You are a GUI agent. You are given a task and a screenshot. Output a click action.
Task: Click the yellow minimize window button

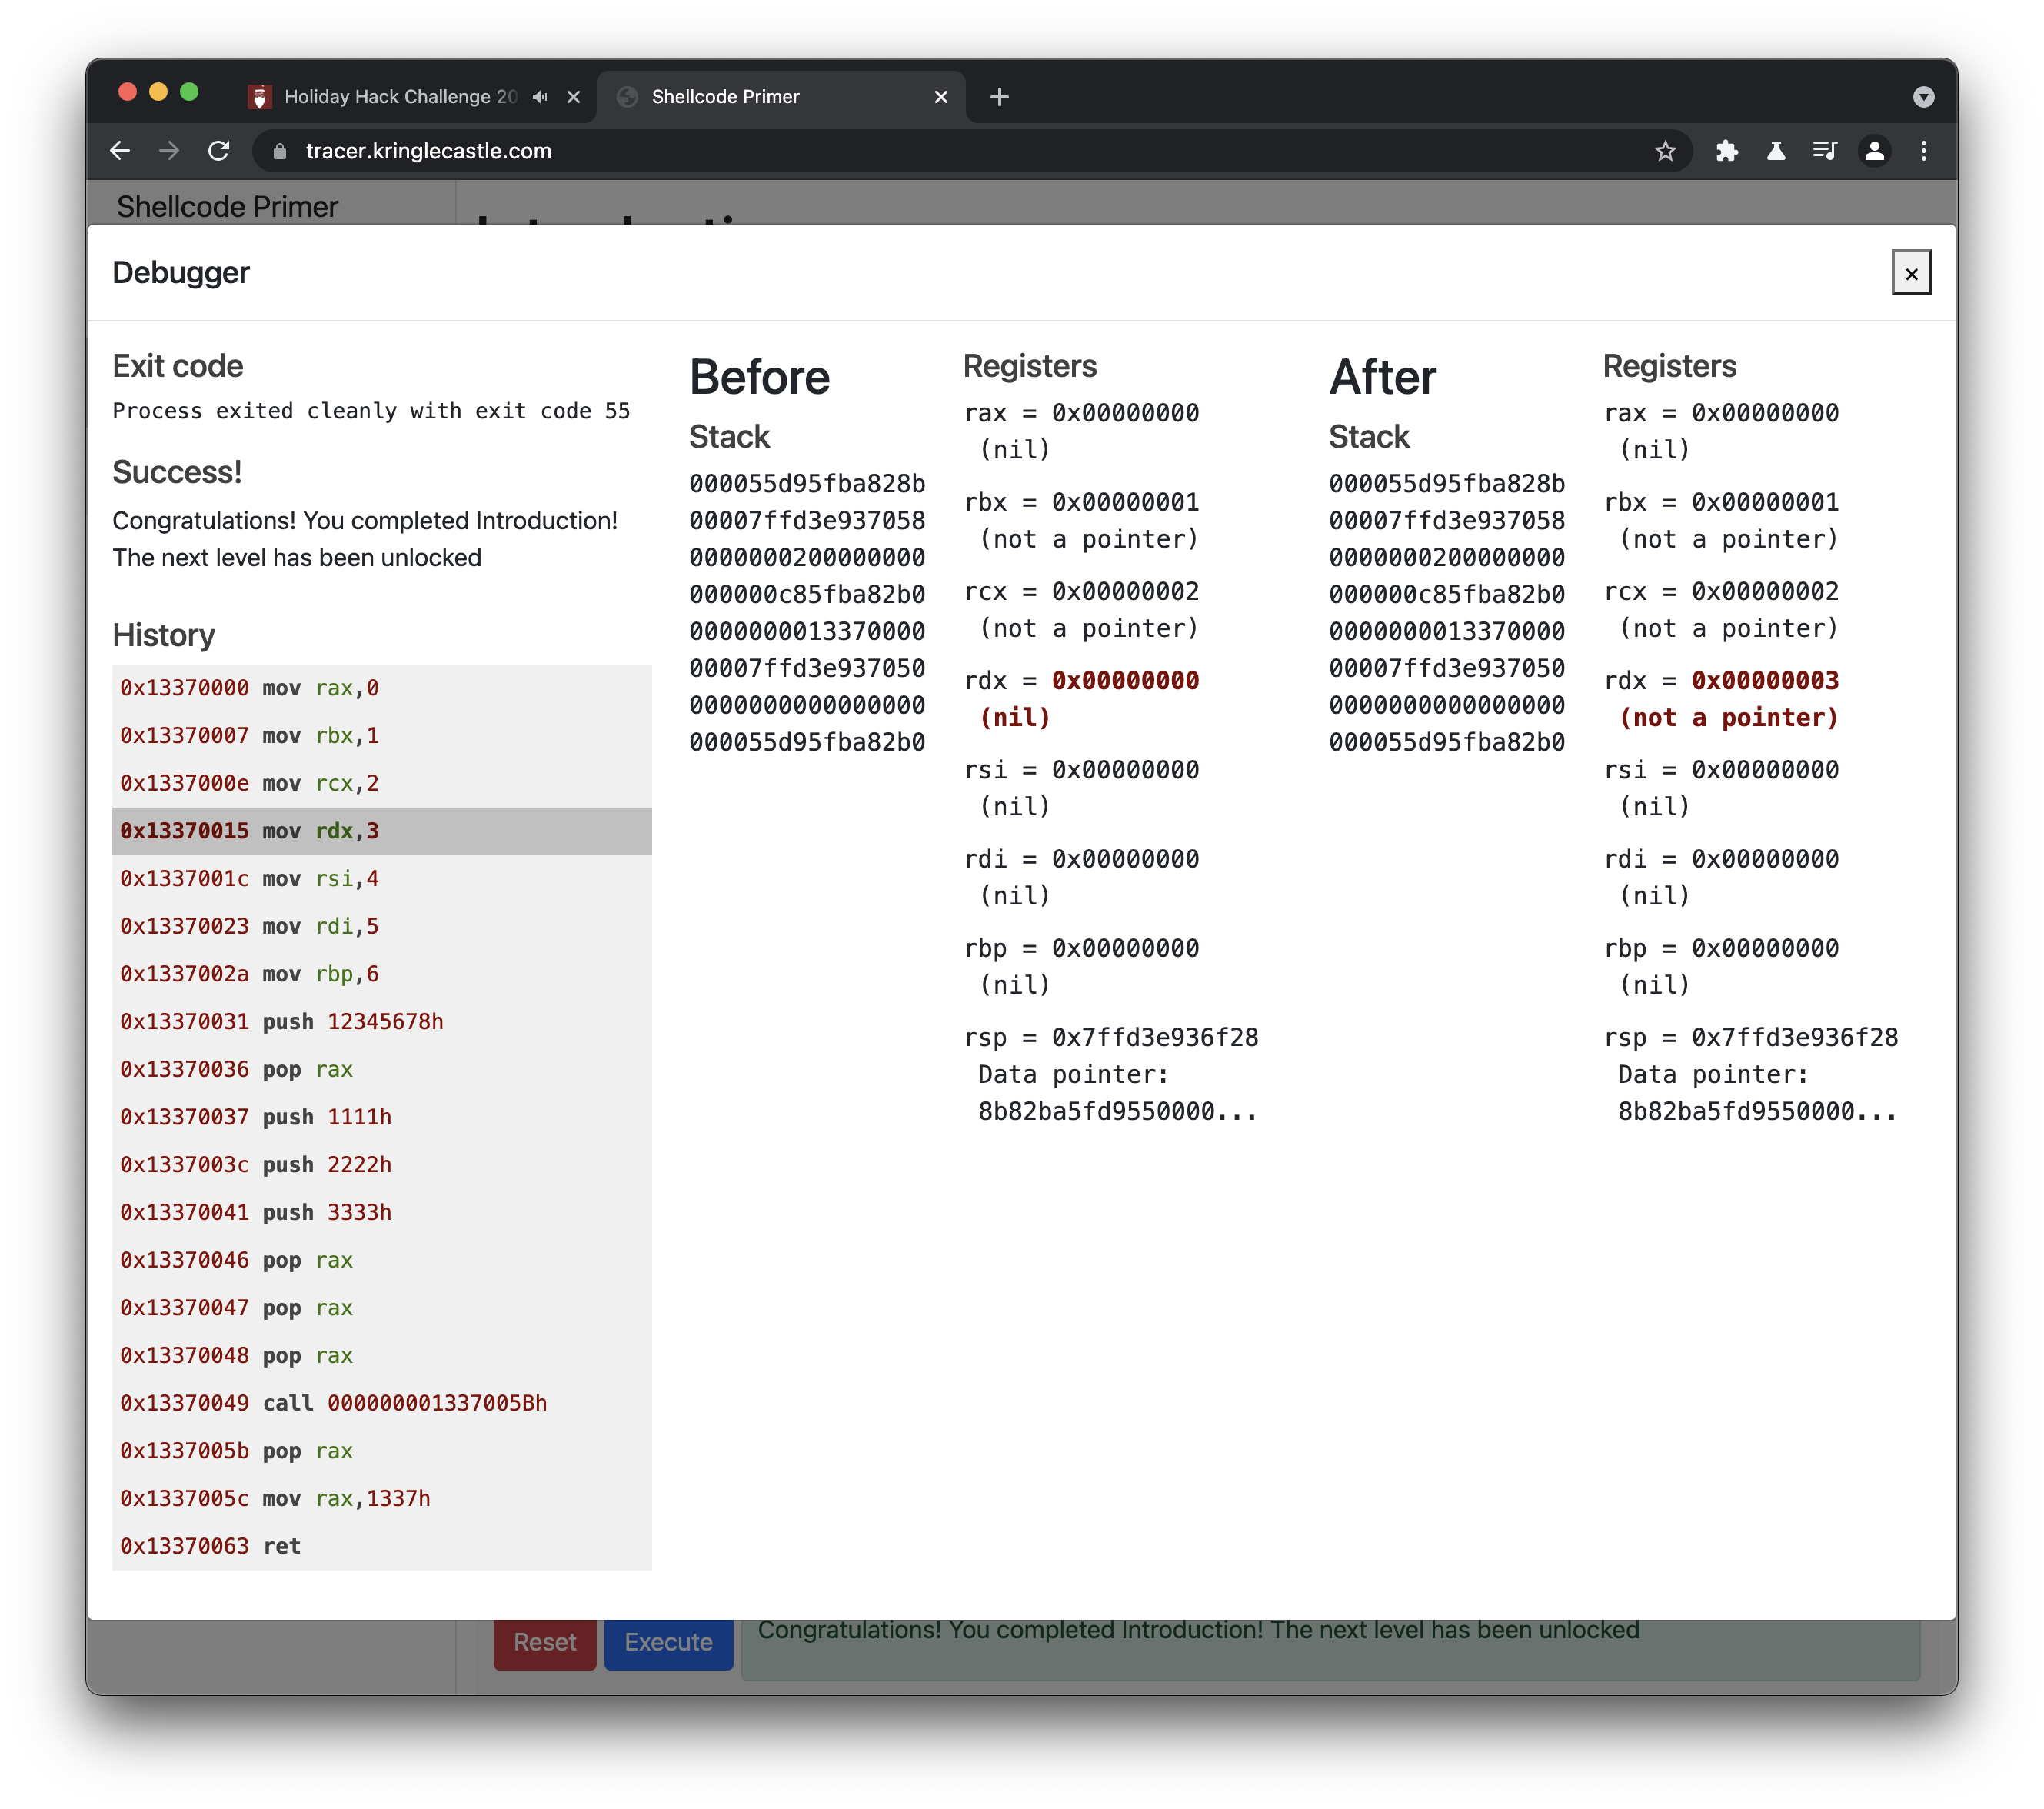(158, 93)
